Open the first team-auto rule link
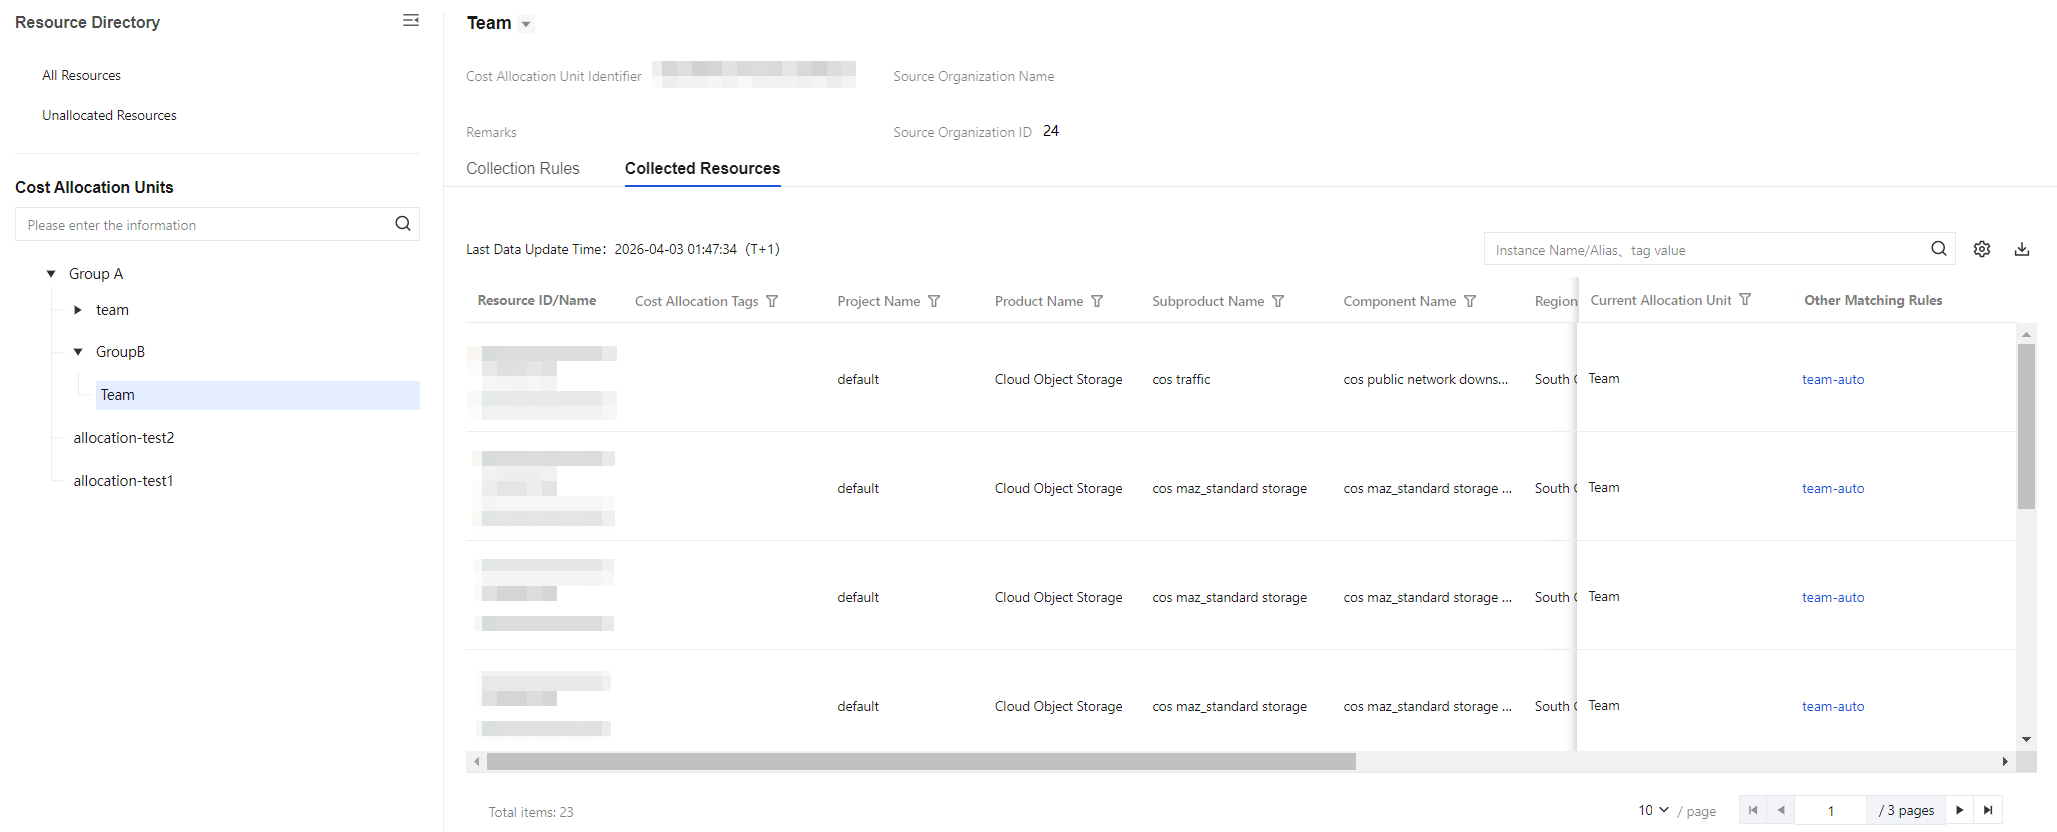Image resolution: width=2057 pixels, height=832 pixels. (x=1832, y=379)
